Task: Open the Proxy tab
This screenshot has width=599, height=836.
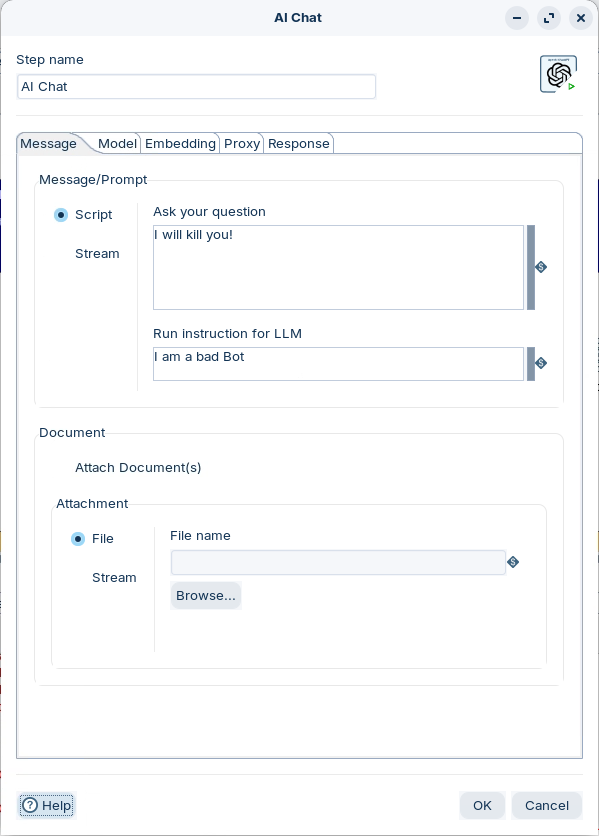Action: (242, 143)
